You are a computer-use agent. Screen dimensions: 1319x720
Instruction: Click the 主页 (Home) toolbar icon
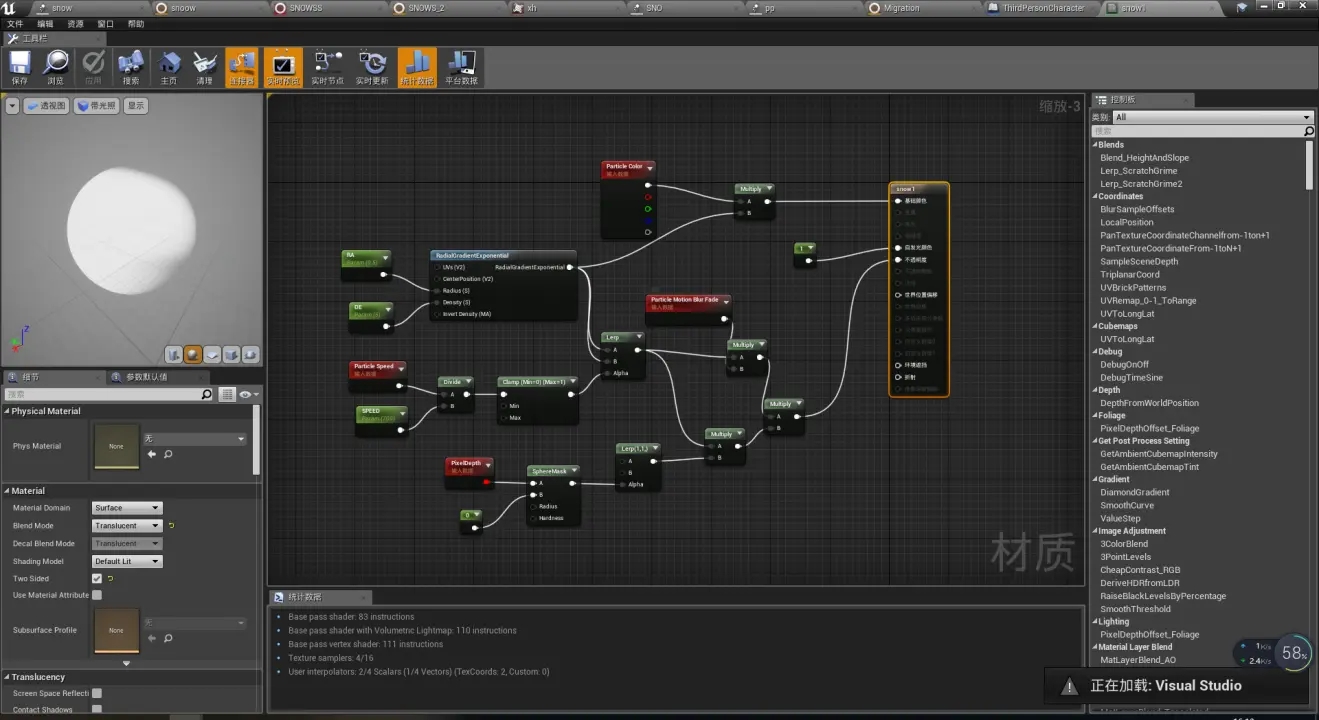(x=168, y=66)
